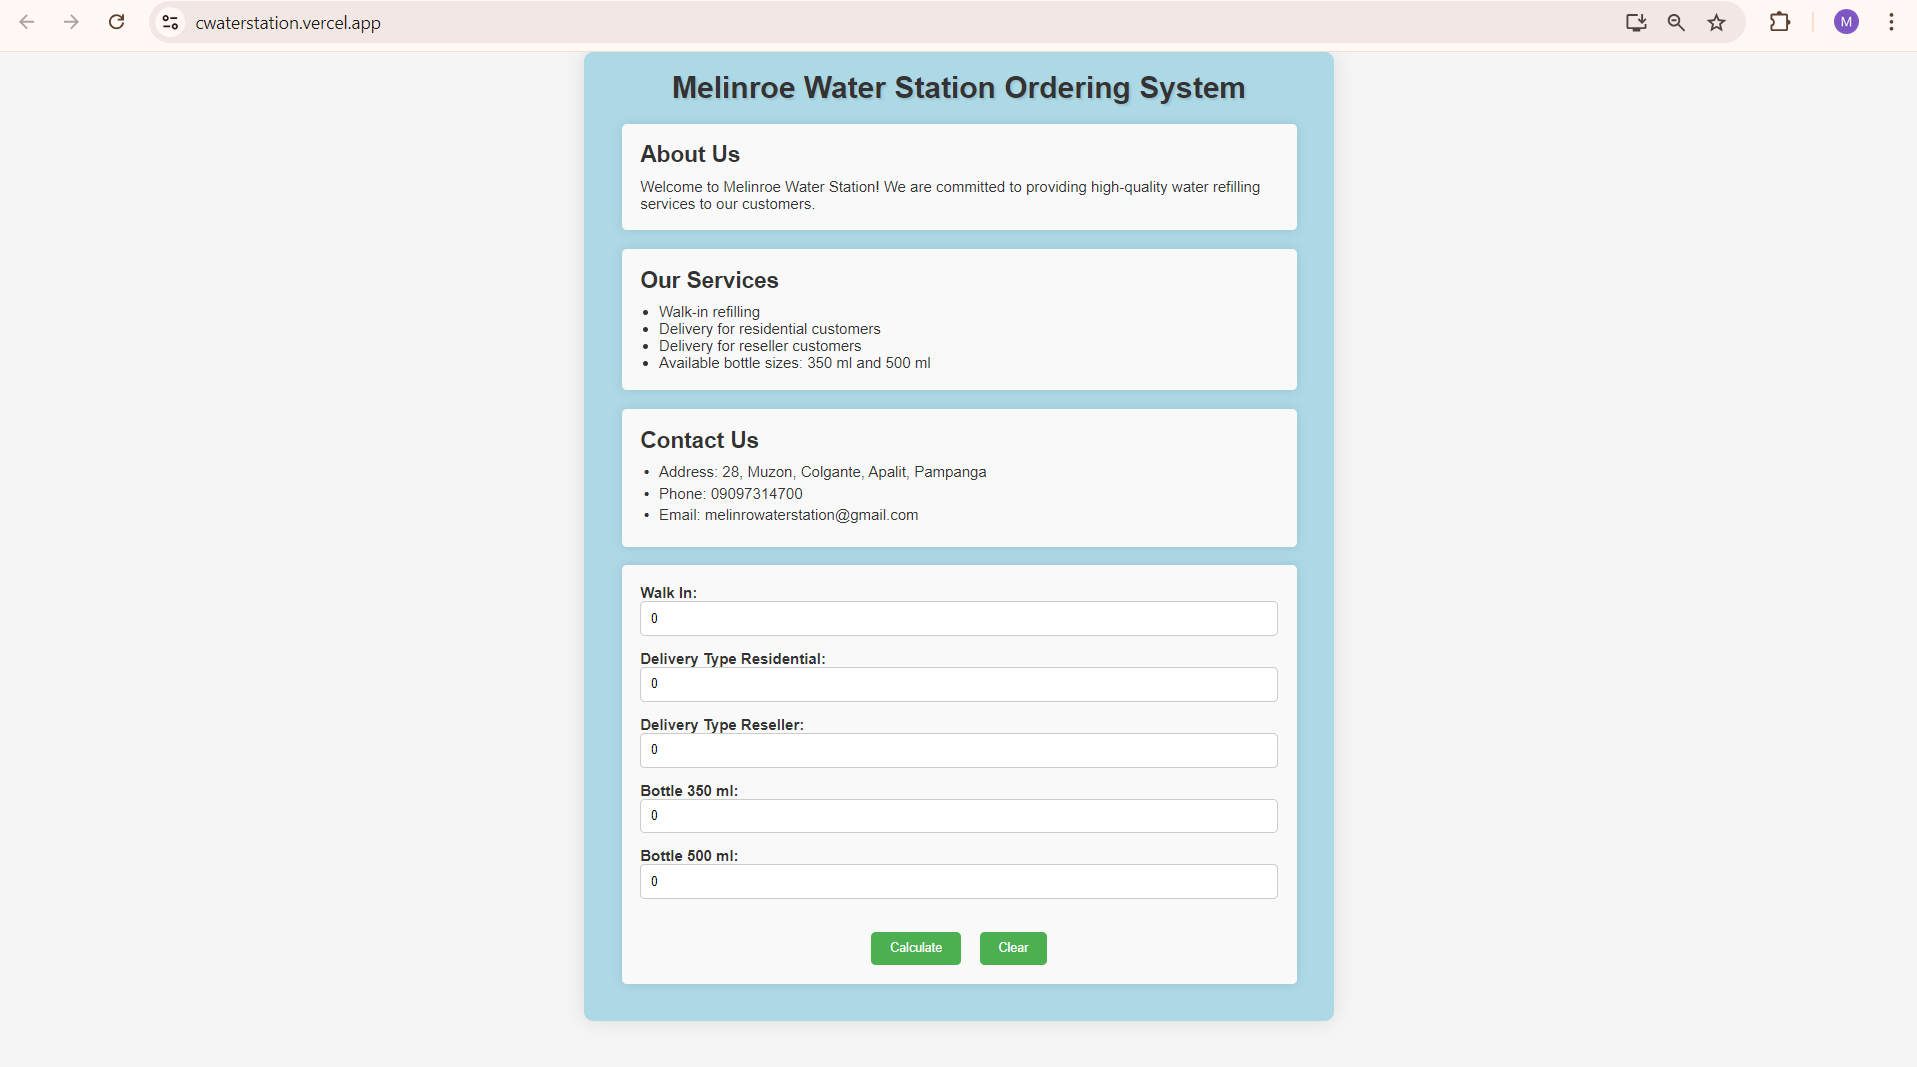
Task: Open the Chrome profile avatar
Action: [x=1846, y=22]
